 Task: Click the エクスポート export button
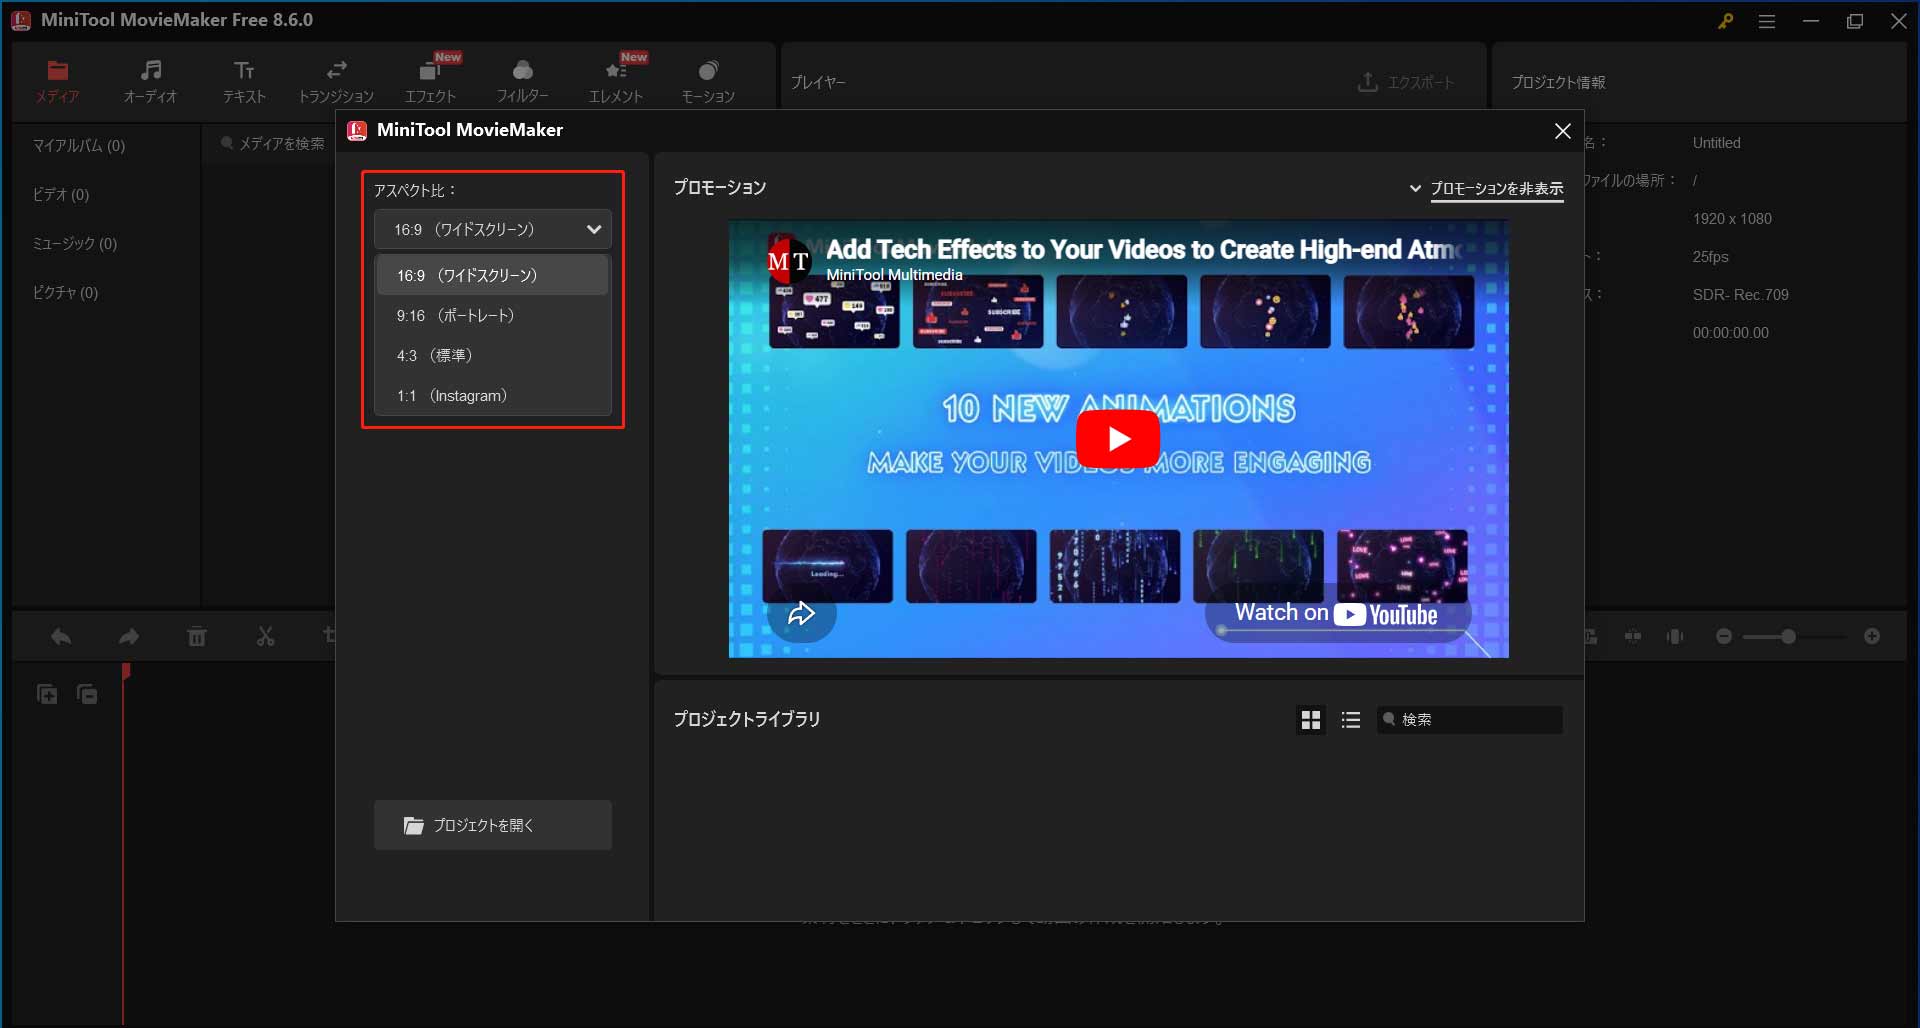[1404, 82]
